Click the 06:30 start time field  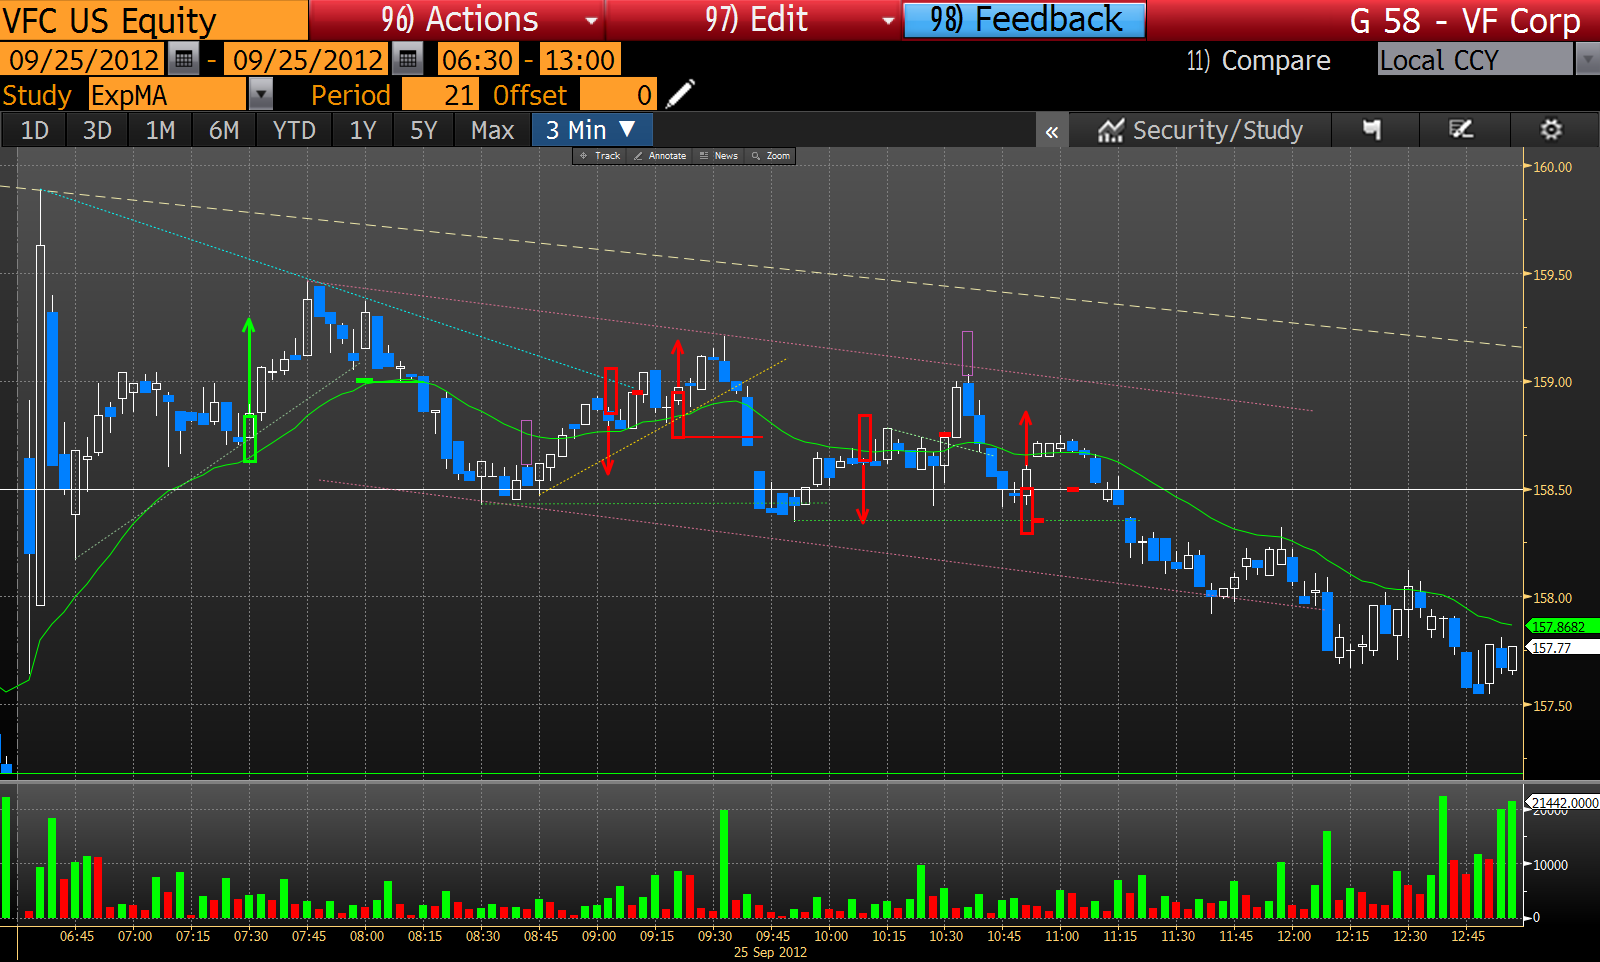pyautogui.click(x=478, y=60)
